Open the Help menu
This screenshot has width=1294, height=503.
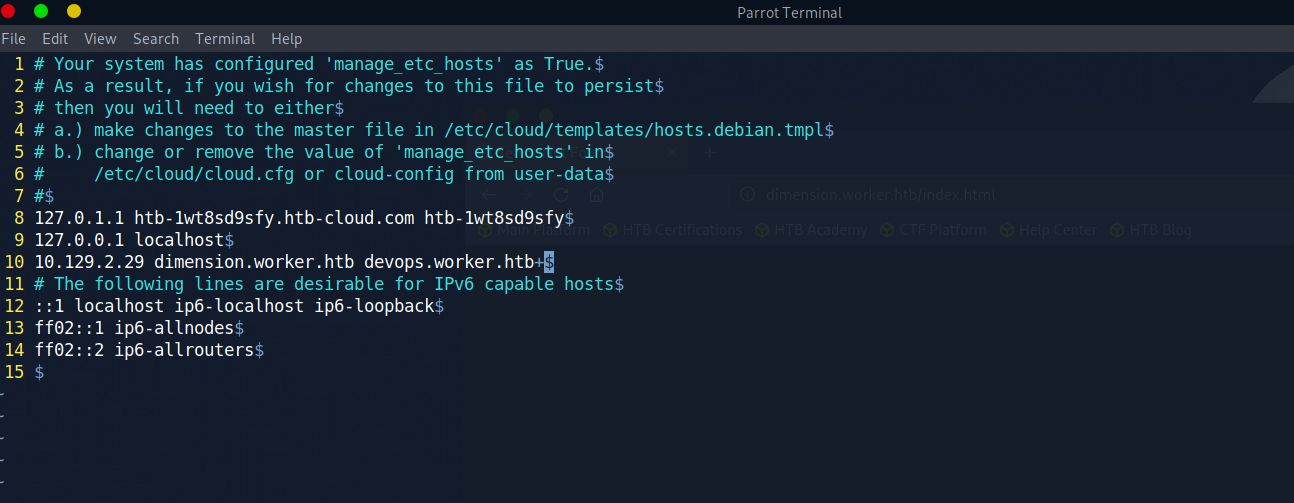pyautogui.click(x=286, y=39)
